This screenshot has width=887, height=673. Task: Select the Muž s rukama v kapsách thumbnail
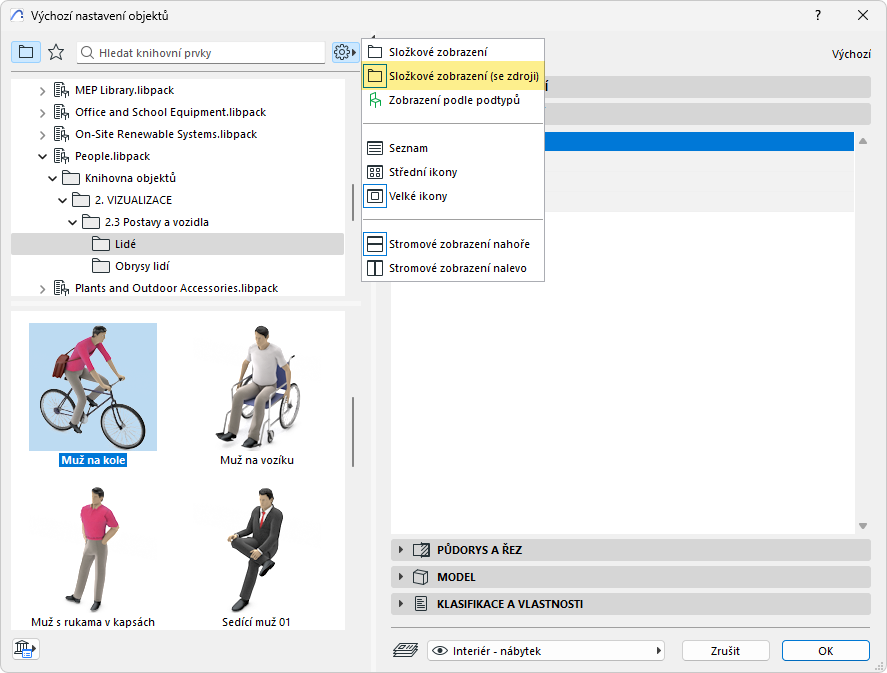pos(93,549)
